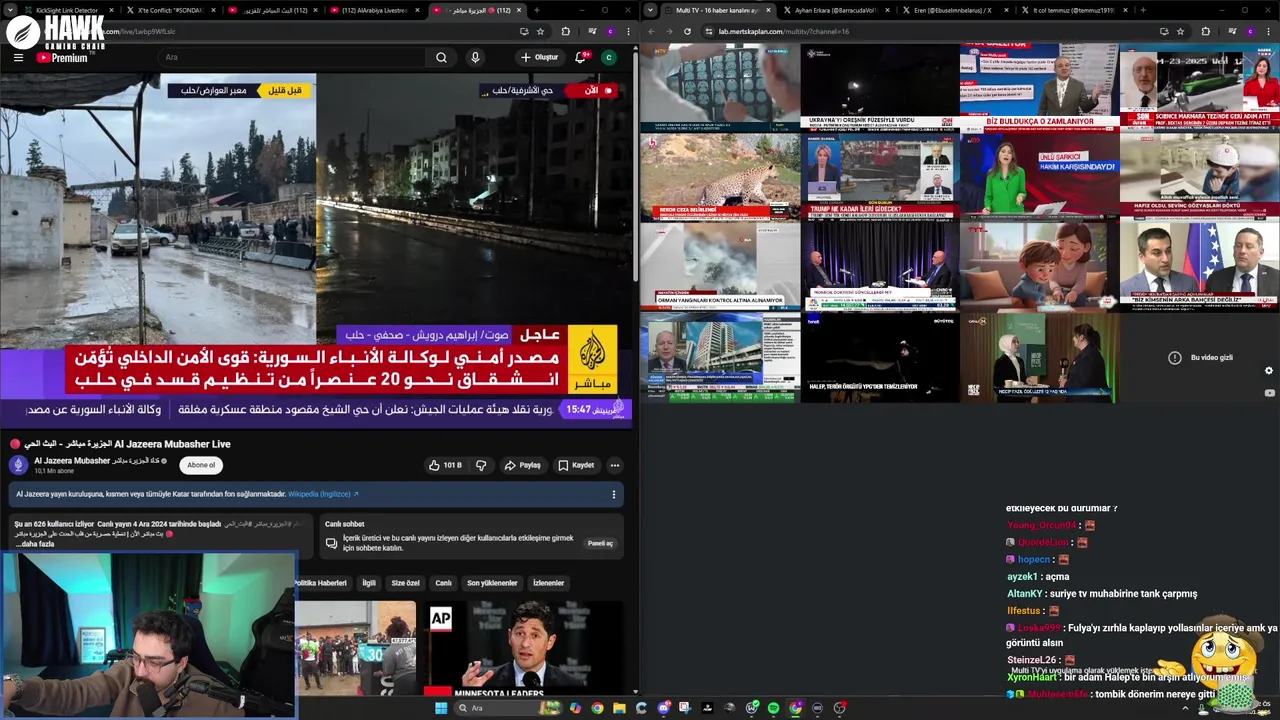This screenshot has height=720, width=1280.
Task: Switch to X'te Conflict tab
Action: pos(170,10)
